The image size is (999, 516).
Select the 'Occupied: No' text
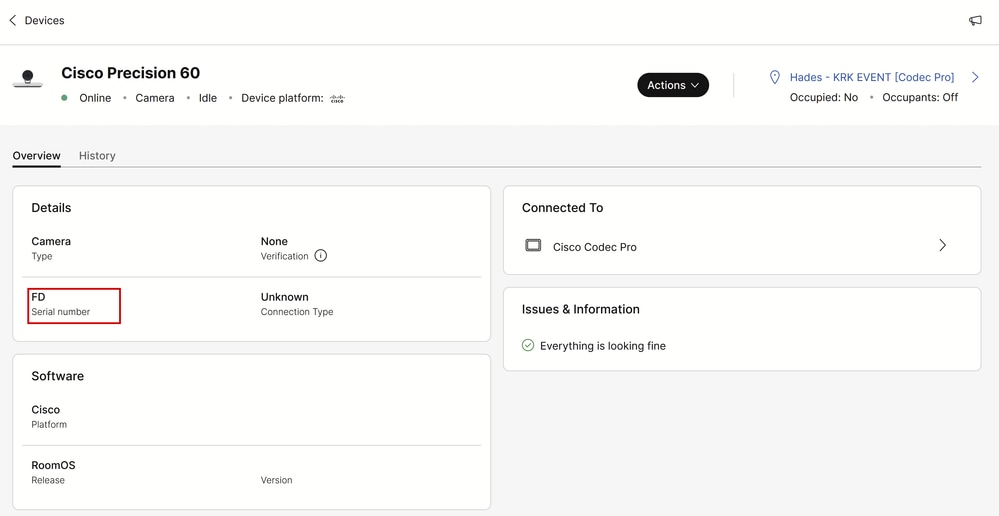coord(824,97)
